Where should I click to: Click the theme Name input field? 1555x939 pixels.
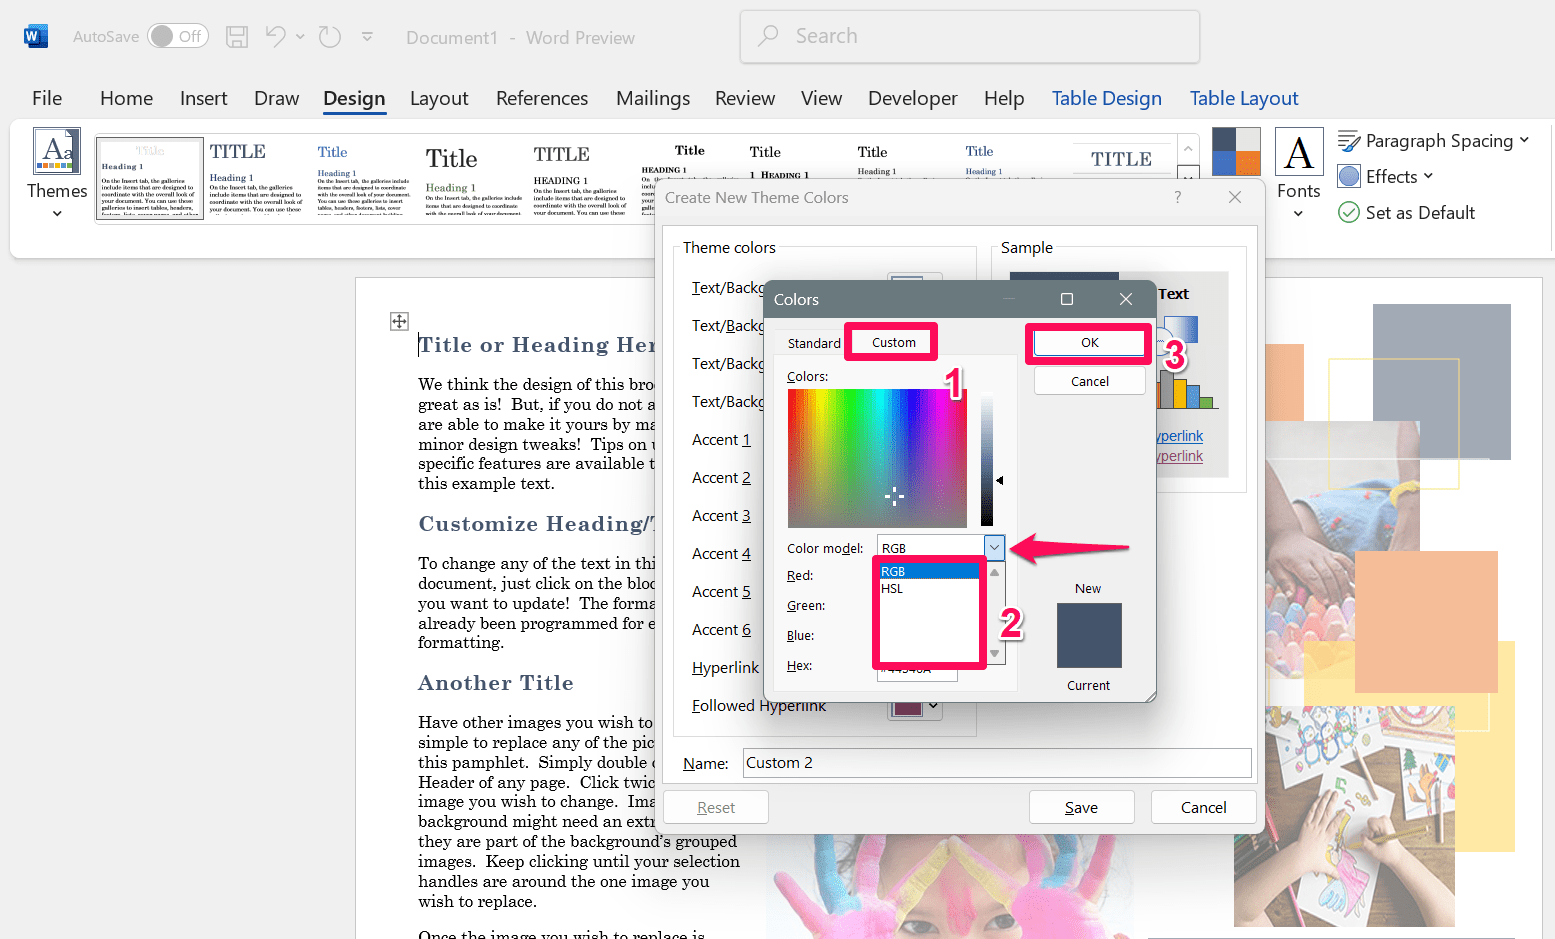[997, 763]
